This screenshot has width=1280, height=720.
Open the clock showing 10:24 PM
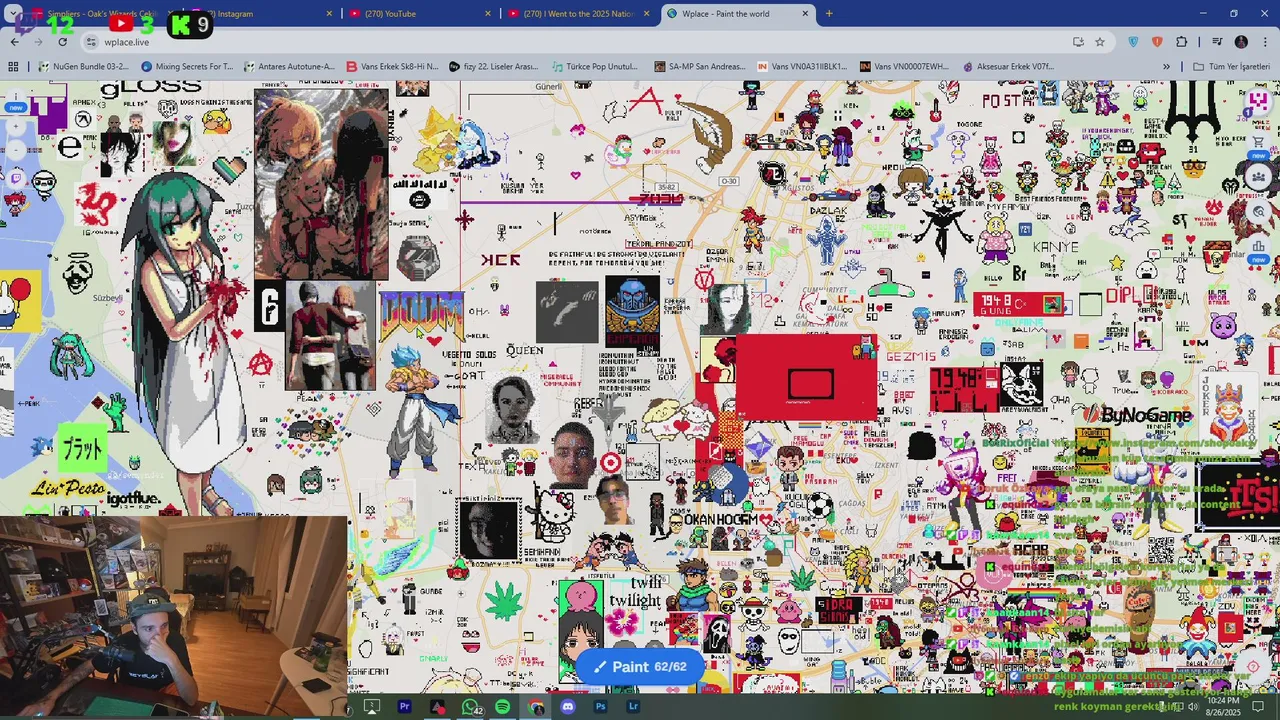1223,707
